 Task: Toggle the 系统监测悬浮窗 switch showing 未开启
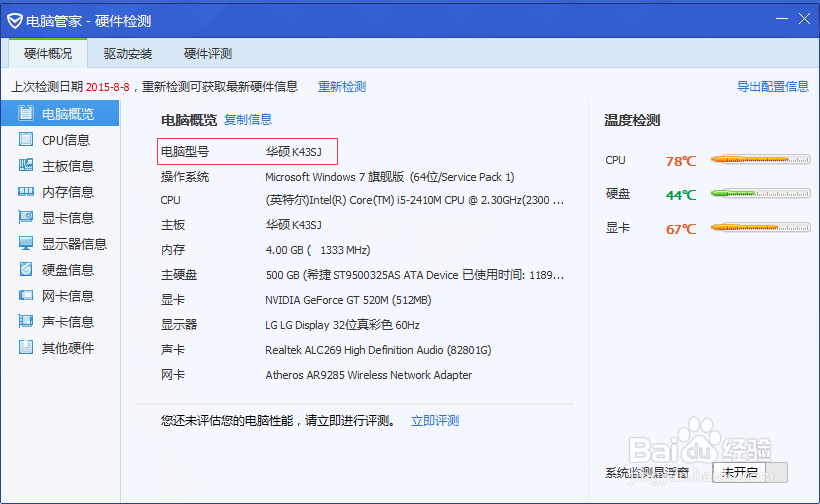pyautogui.click(x=750, y=473)
